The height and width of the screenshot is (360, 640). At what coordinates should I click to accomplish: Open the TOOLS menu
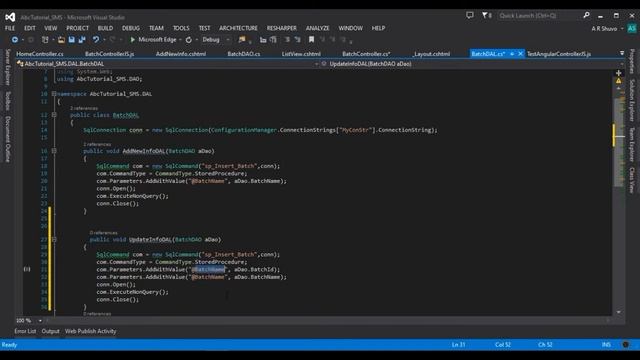pyautogui.click(x=181, y=28)
